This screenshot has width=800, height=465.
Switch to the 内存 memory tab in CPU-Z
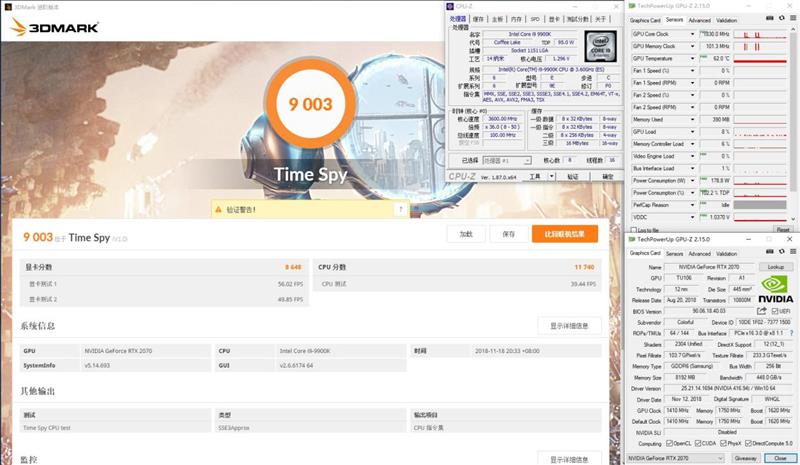point(516,19)
